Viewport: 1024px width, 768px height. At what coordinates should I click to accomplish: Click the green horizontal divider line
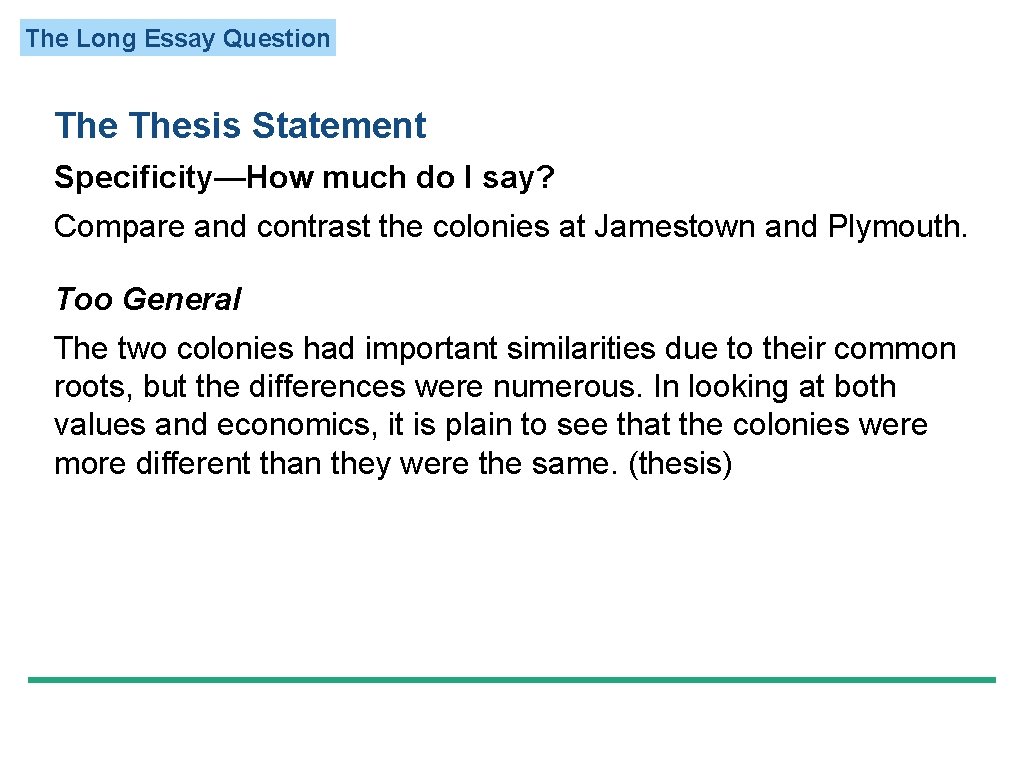pos(511,680)
